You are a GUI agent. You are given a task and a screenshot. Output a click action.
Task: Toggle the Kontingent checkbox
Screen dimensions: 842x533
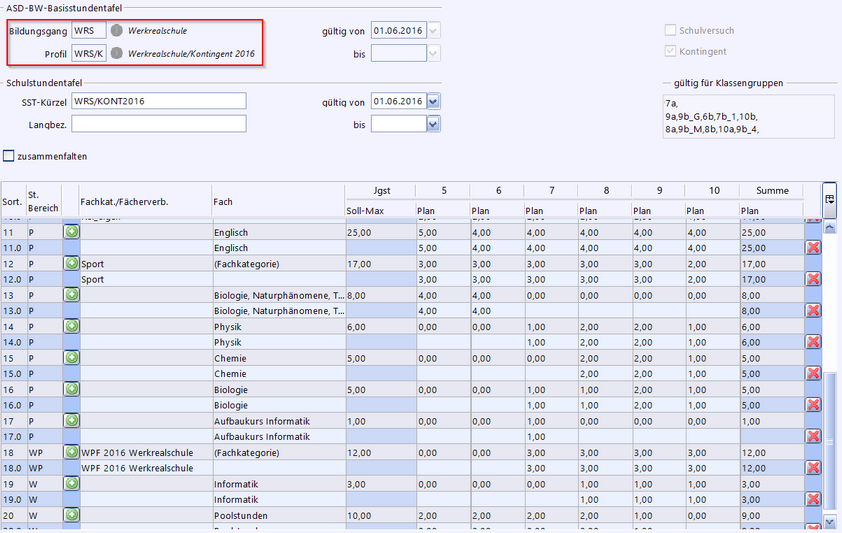(671, 51)
